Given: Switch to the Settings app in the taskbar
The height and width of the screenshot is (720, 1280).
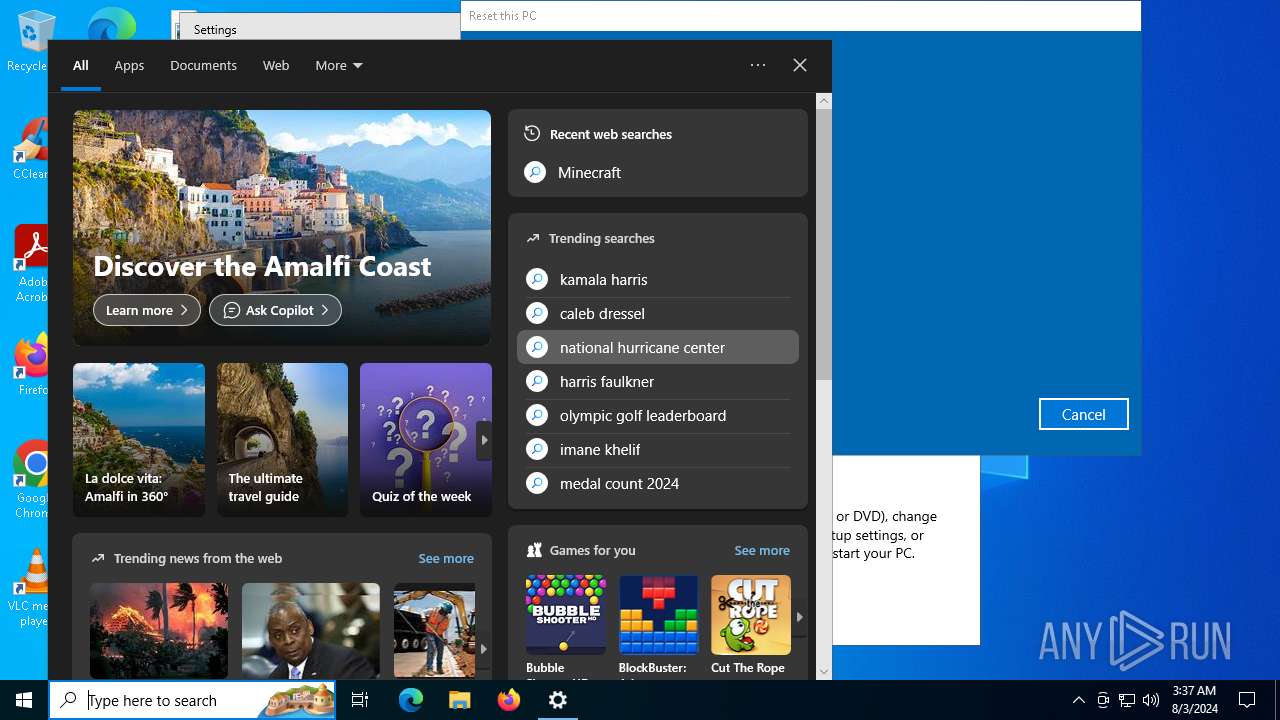Looking at the screenshot, I should [558, 700].
